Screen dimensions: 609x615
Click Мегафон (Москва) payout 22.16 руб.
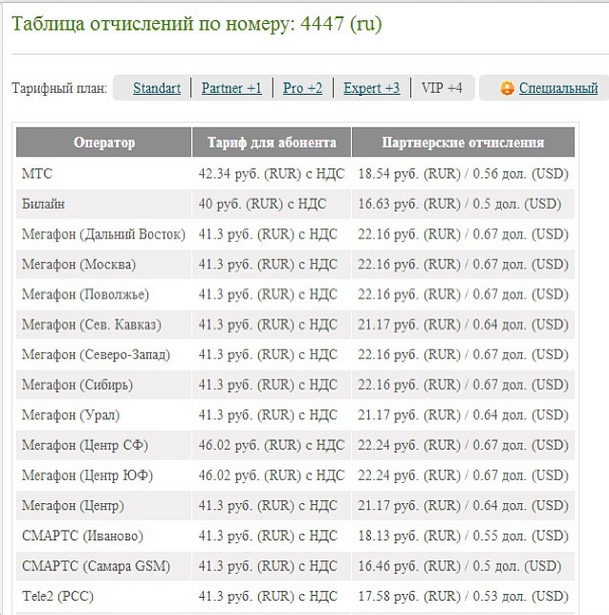(x=463, y=264)
